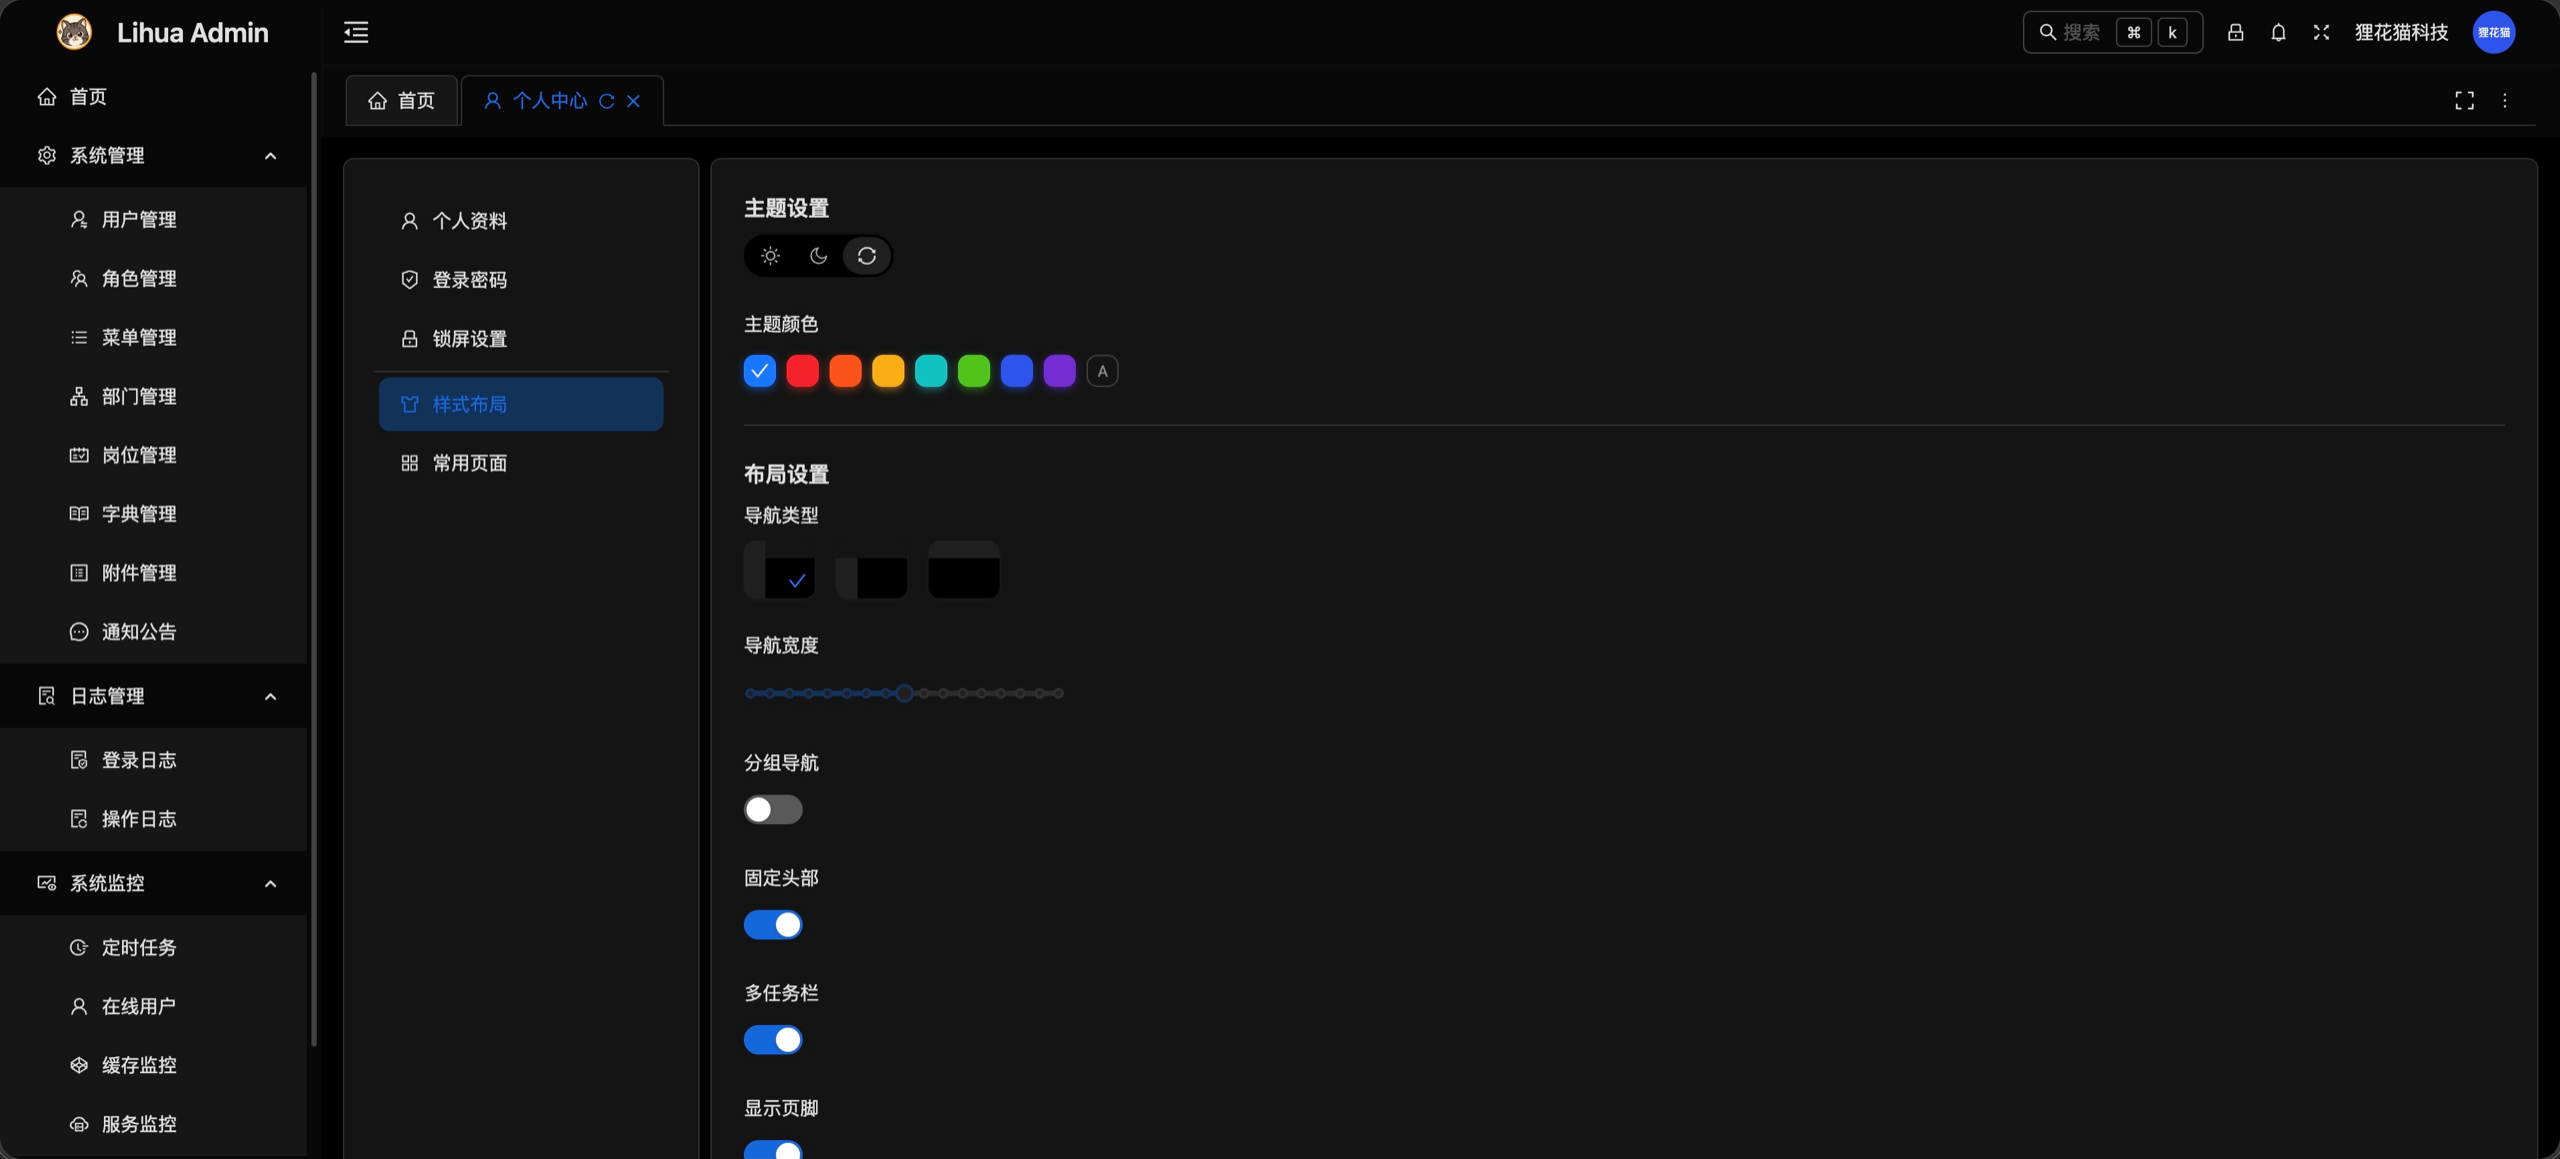Enable the 分组导航 switch
Viewport: 2560px width, 1159px height.
pyautogui.click(x=773, y=810)
